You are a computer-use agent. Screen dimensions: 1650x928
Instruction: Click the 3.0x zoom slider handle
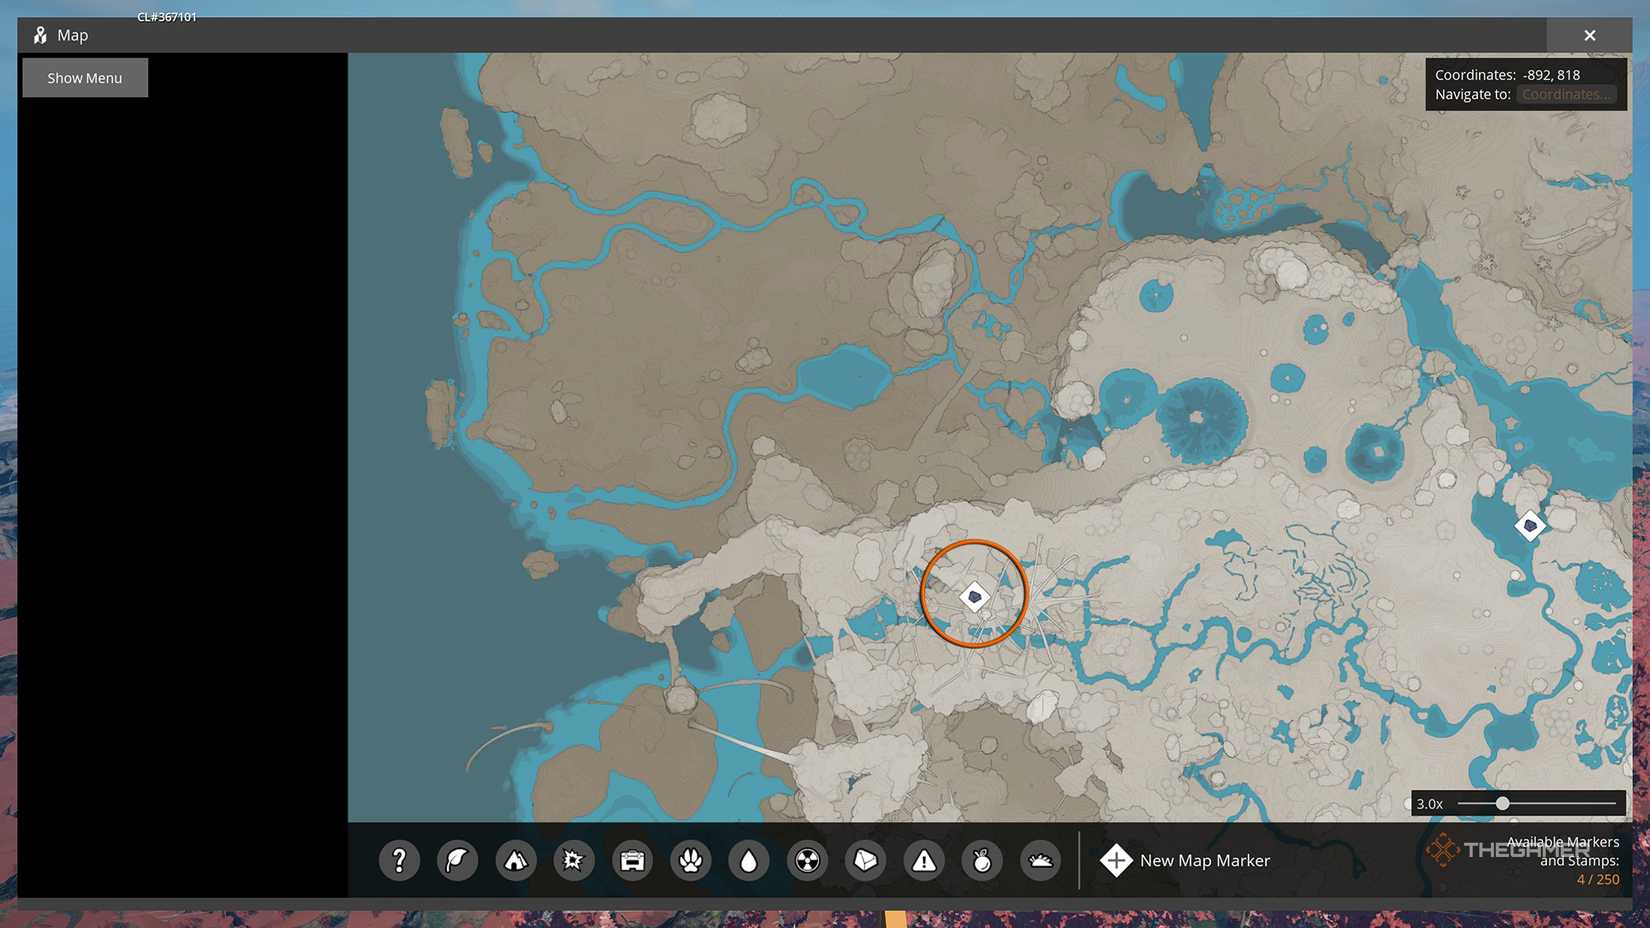tap(1502, 803)
